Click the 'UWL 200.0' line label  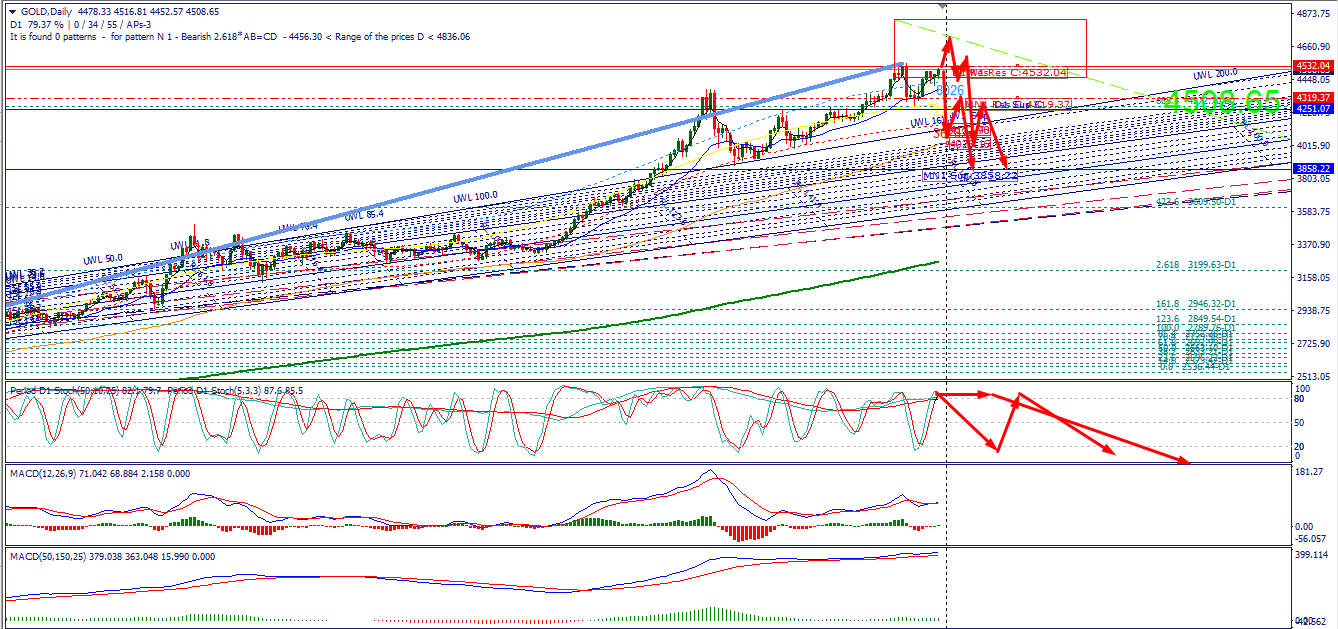coord(1216,74)
